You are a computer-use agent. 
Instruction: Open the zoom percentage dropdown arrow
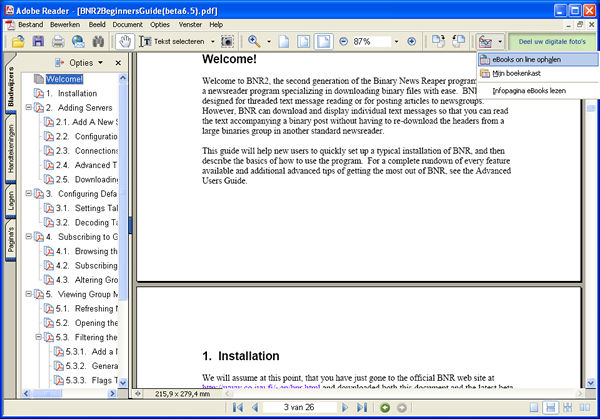396,41
